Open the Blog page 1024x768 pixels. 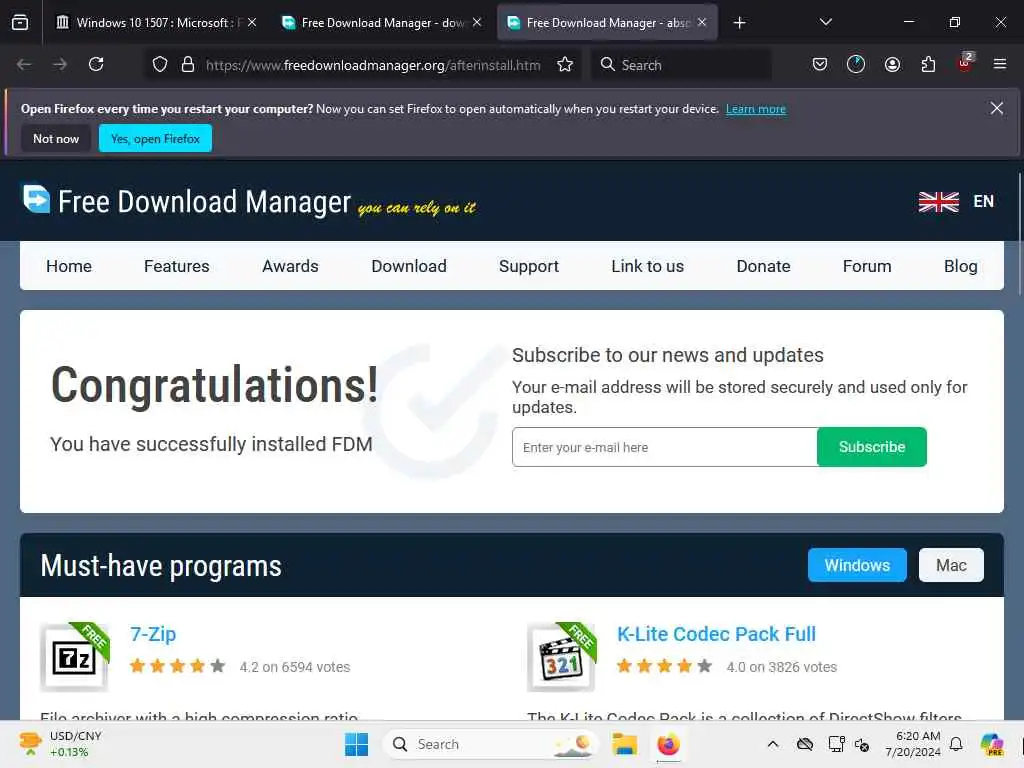pyautogui.click(x=961, y=266)
